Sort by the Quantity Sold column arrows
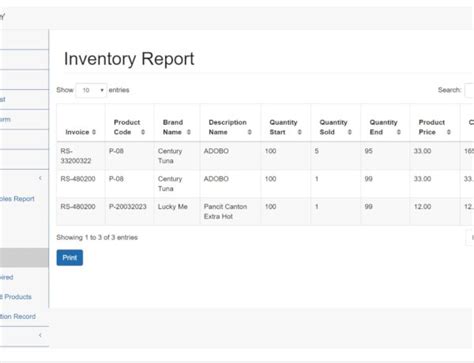 tap(350, 132)
